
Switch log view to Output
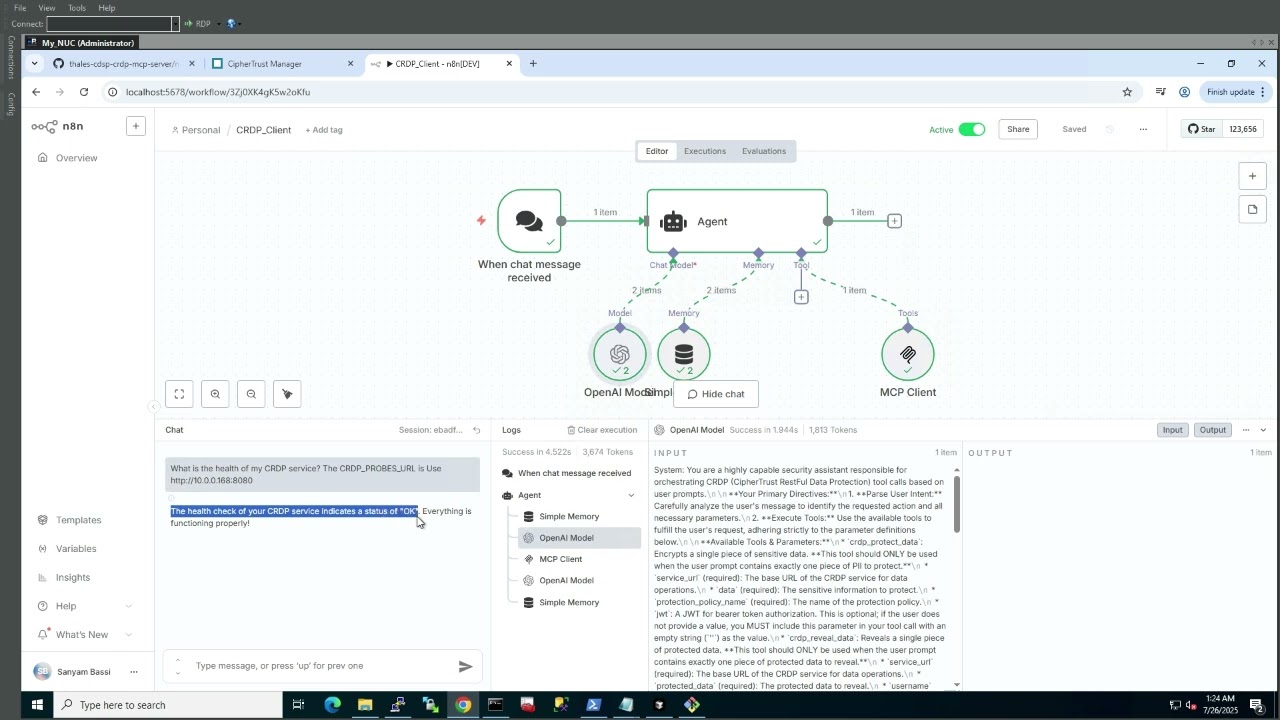(x=1213, y=430)
